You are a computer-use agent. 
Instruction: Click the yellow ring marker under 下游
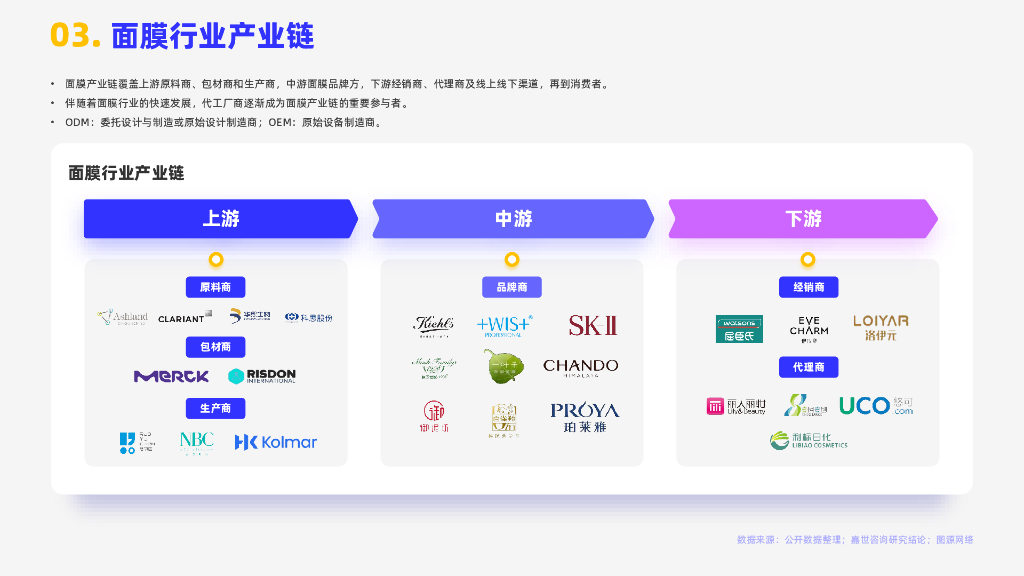point(808,260)
